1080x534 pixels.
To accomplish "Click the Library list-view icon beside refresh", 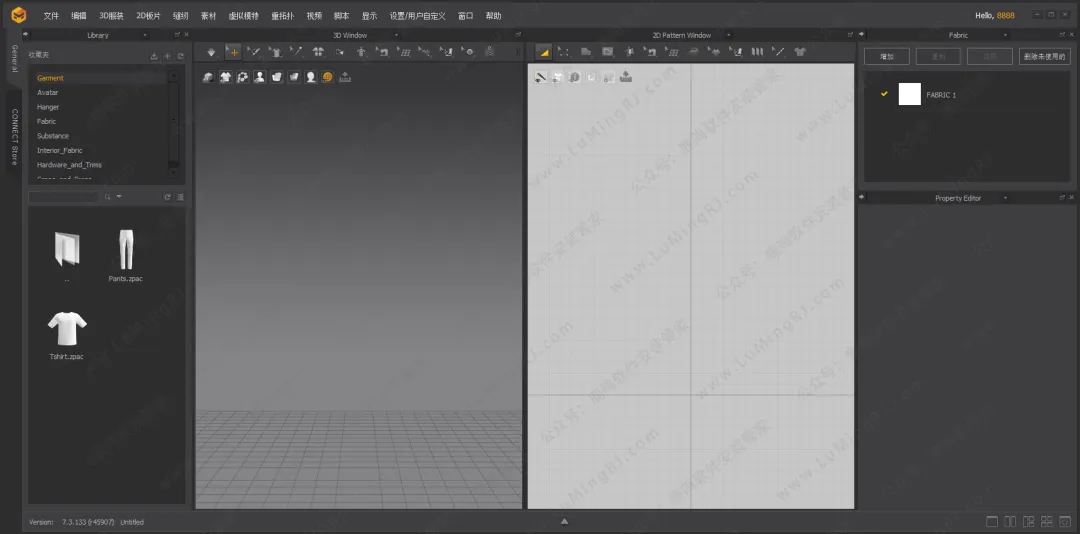I will coord(180,197).
